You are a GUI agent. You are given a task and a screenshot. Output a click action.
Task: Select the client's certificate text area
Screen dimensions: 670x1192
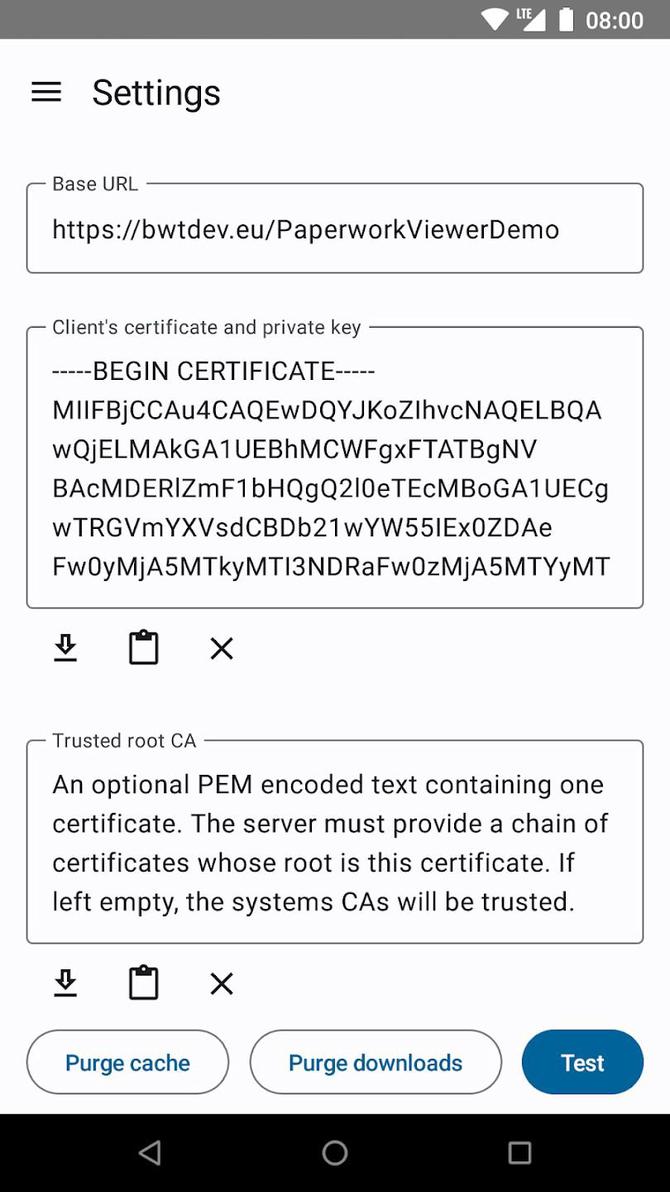(335, 467)
